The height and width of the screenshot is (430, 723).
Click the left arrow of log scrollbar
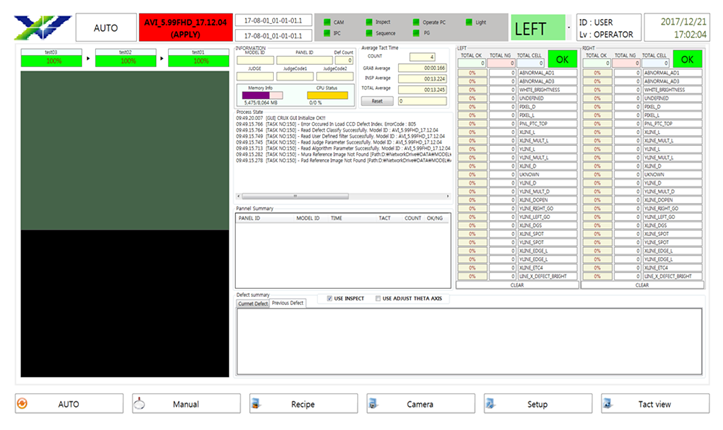(x=238, y=196)
